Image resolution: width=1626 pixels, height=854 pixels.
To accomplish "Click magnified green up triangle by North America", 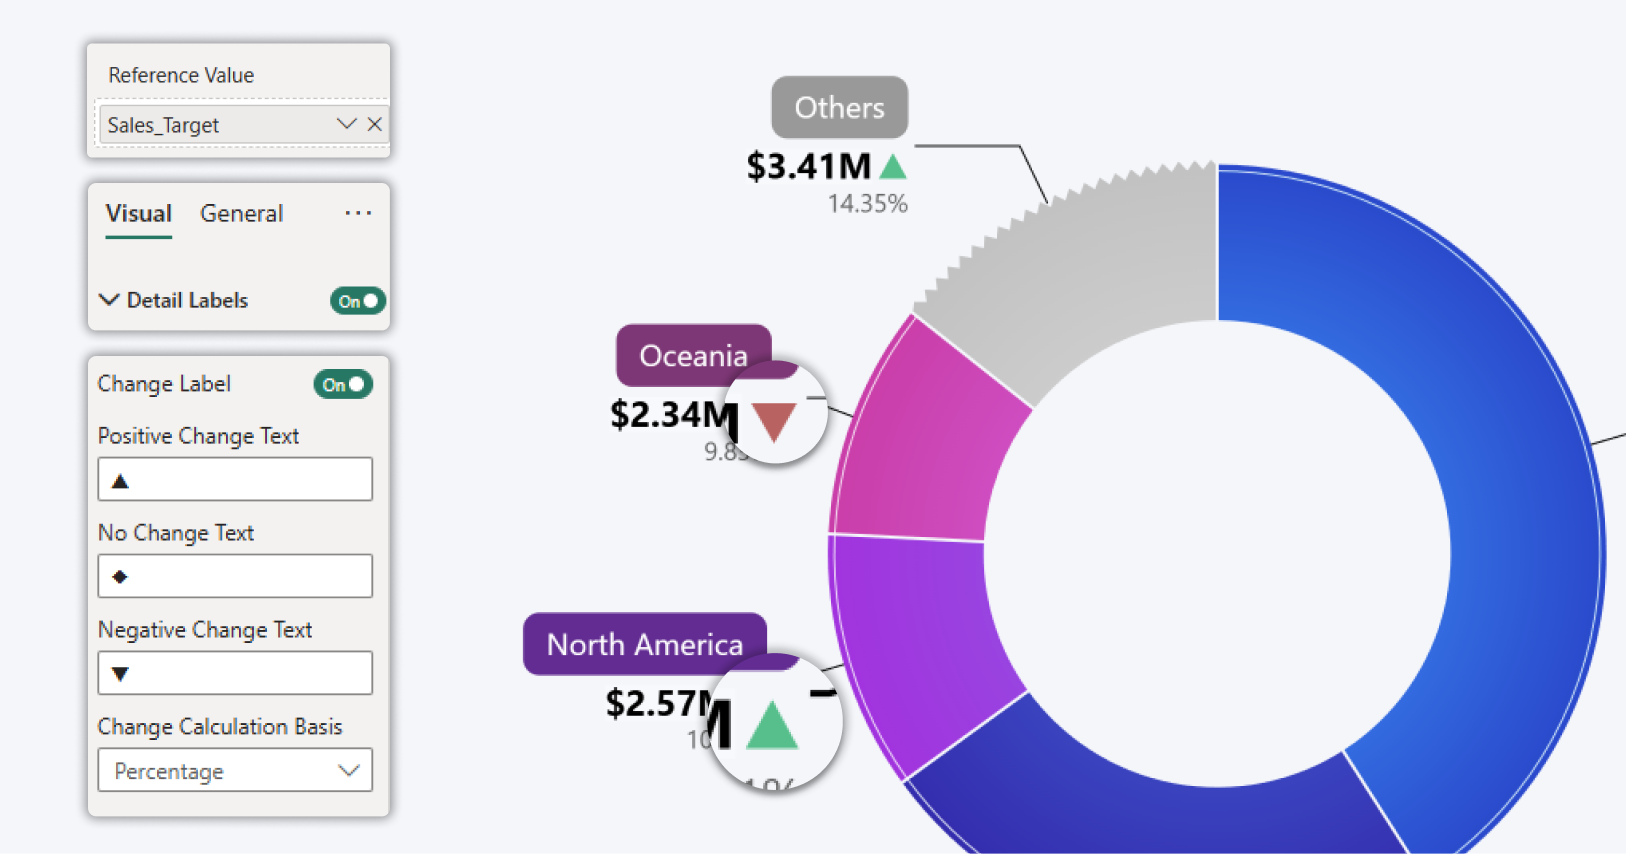I will 772,726.
